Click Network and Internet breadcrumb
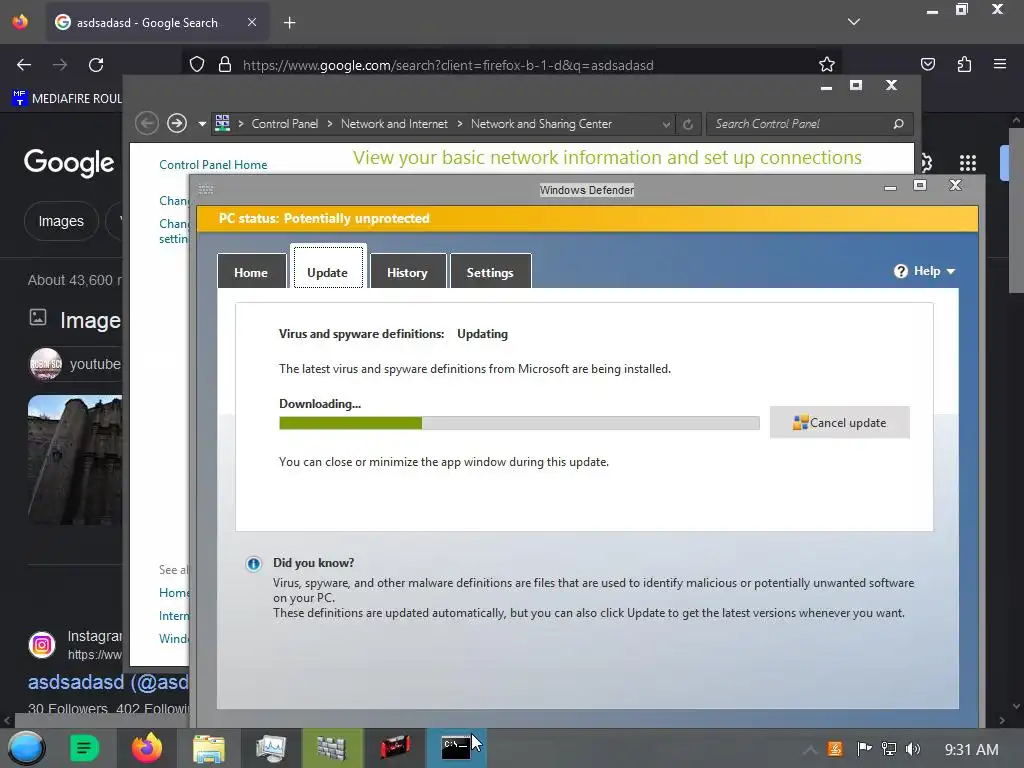The height and width of the screenshot is (768, 1024). click(394, 124)
